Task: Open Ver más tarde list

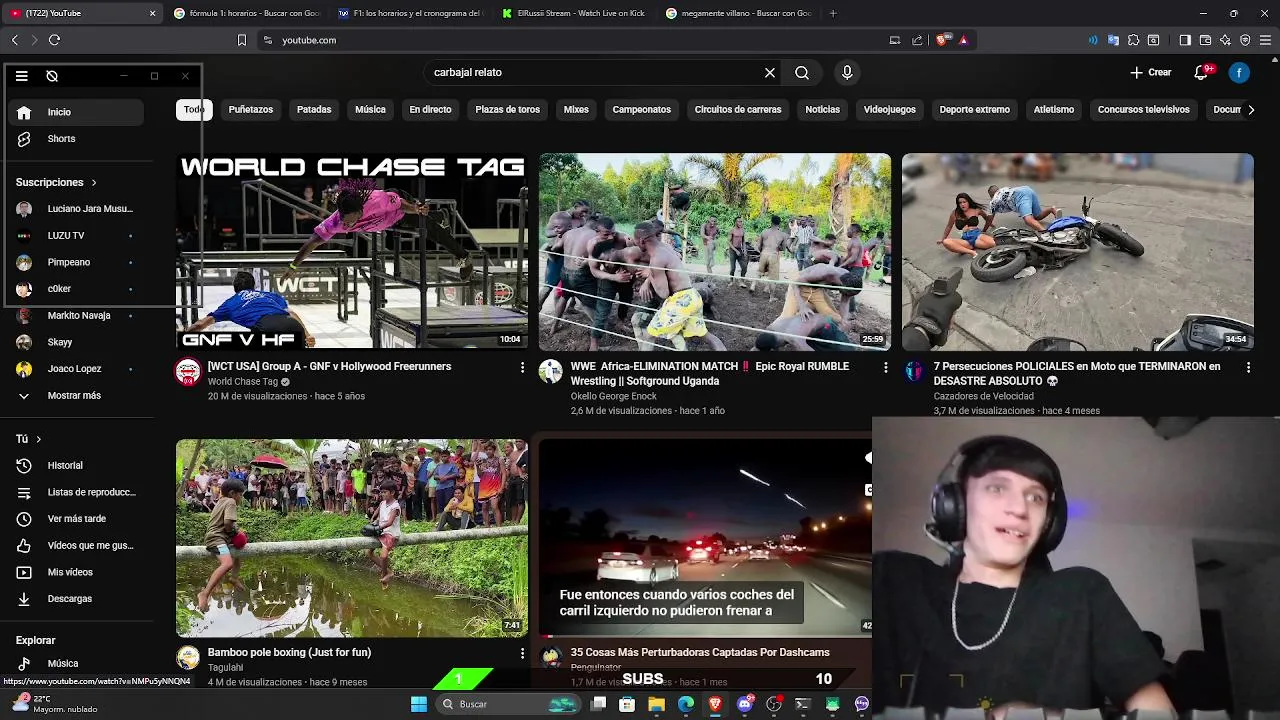Action: click(x=76, y=519)
